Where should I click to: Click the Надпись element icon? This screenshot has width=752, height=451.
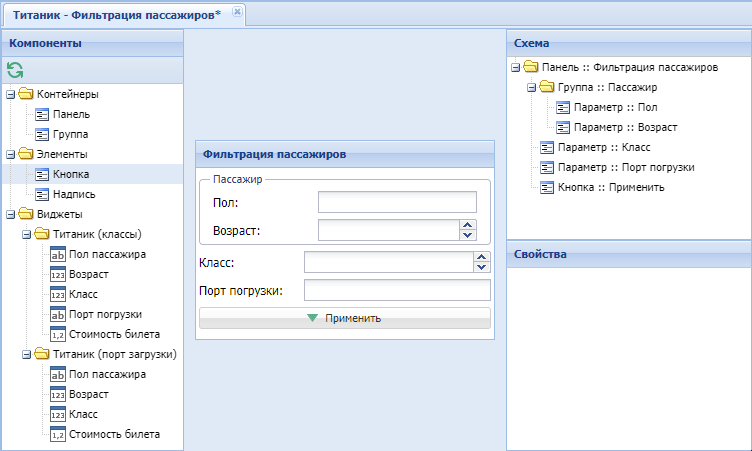42,194
